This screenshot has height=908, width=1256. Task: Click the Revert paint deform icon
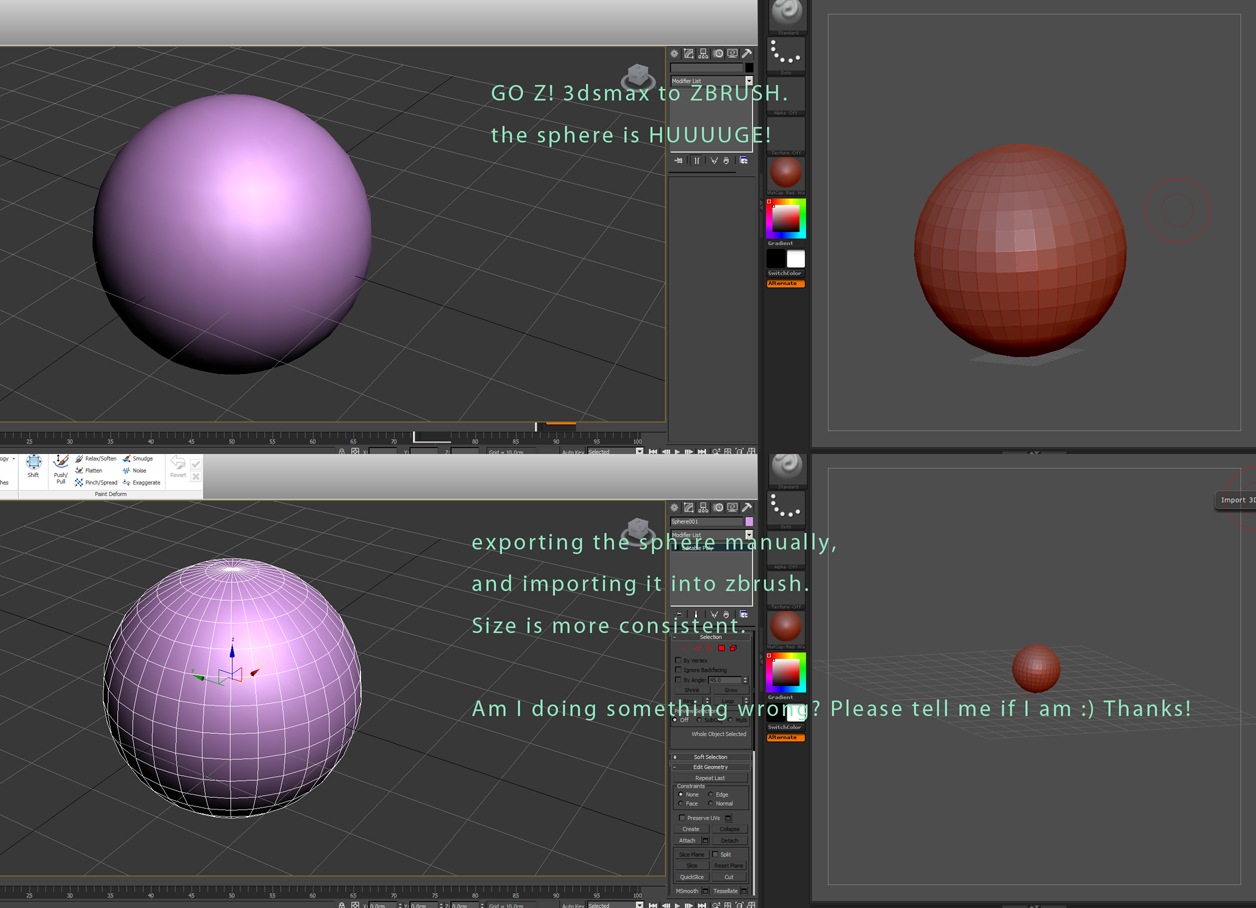pyautogui.click(x=178, y=466)
